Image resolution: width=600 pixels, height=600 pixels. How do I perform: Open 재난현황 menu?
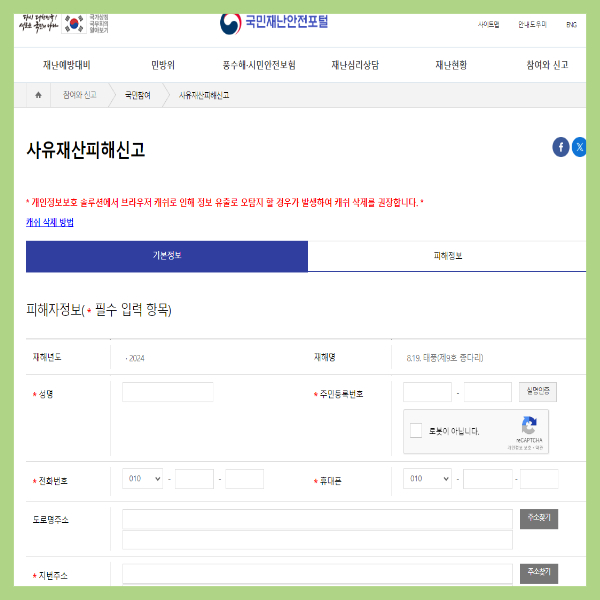point(451,65)
